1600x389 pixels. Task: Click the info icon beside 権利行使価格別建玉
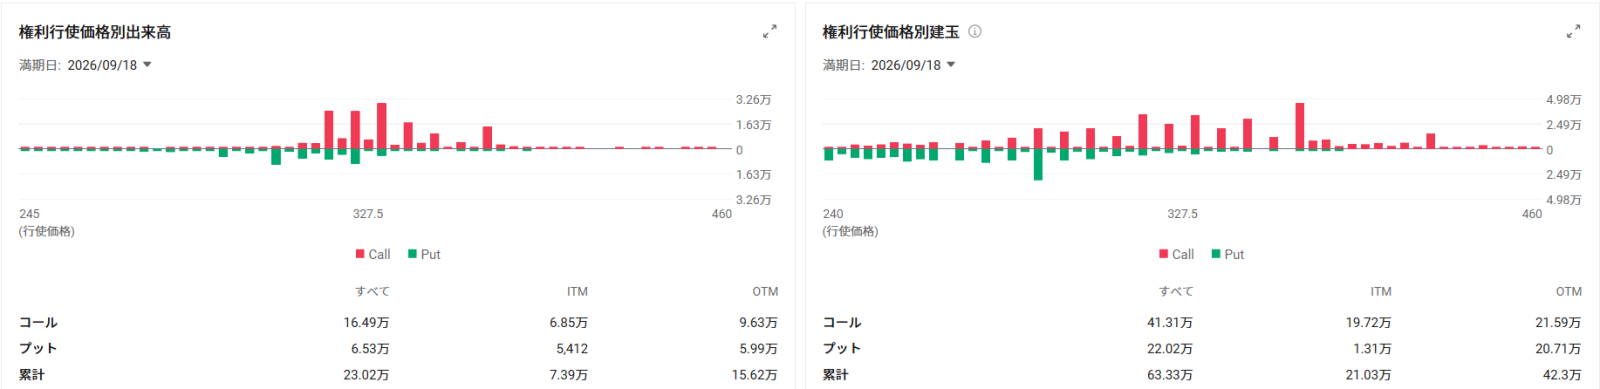[x=975, y=32]
